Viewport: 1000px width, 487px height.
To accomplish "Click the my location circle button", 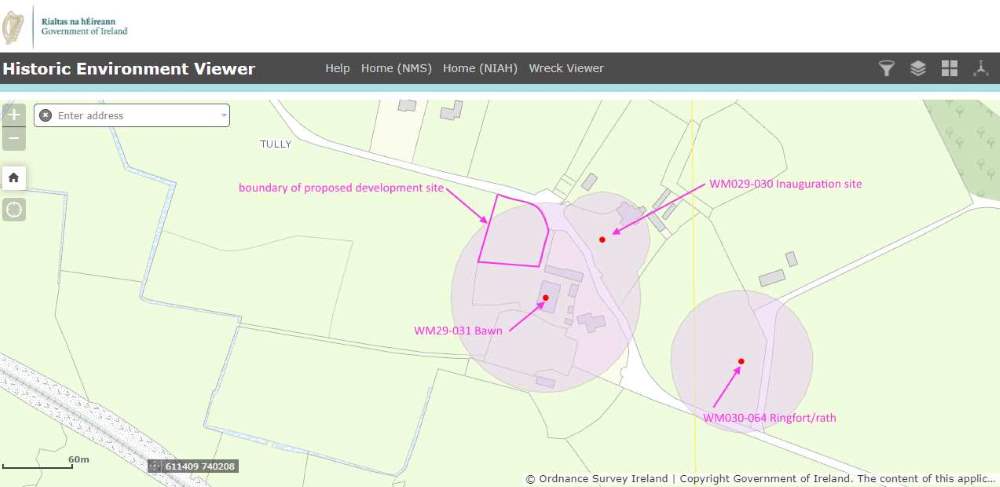I will pyautogui.click(x=14, y=210).
